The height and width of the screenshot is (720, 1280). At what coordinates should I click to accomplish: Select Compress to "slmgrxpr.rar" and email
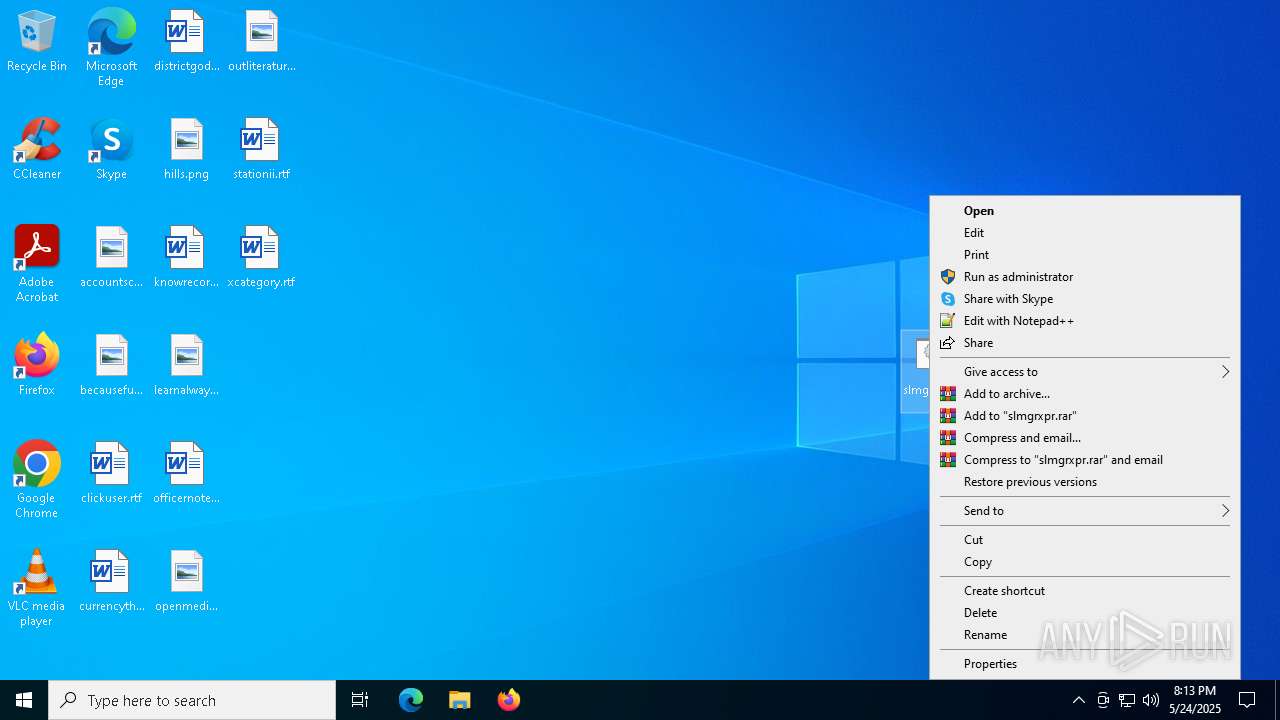[1085, 460]
